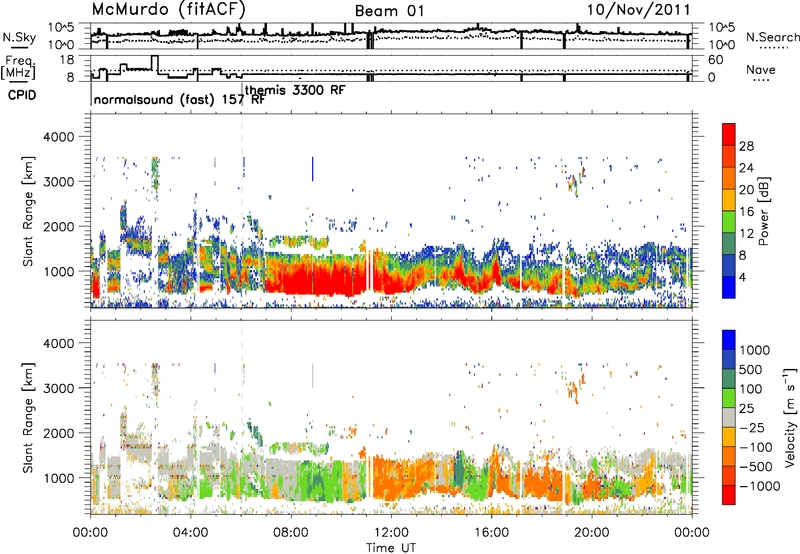Click the '28' tick on power colorbar
800x554 pixels.
746,146
